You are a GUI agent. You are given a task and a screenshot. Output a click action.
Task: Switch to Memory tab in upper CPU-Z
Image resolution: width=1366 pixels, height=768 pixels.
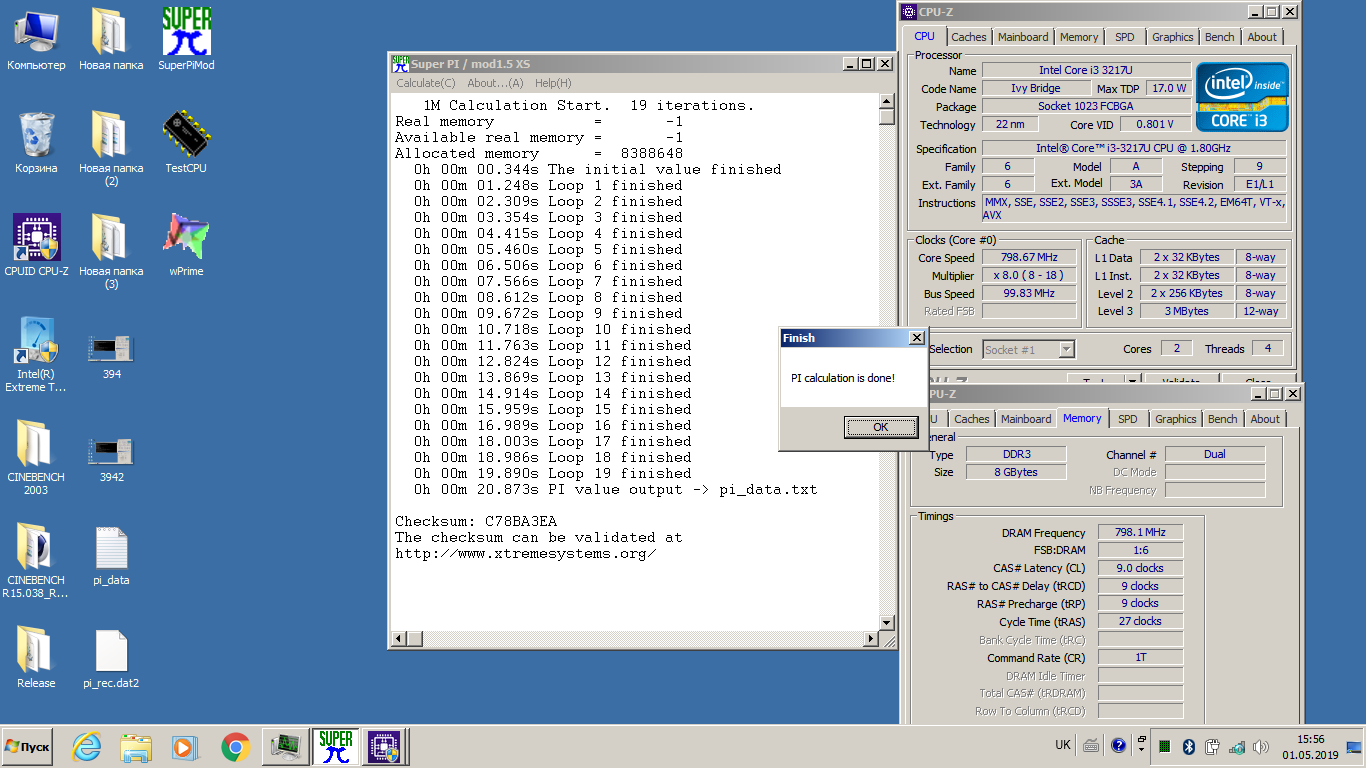[x=1079, y=37]
